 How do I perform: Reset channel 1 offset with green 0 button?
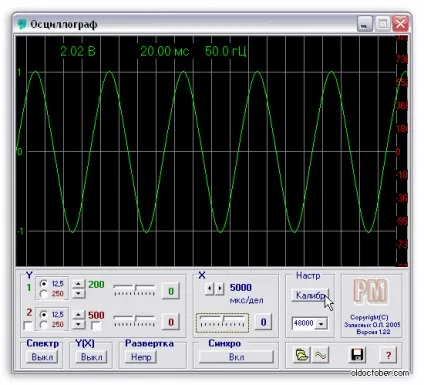(x=171, y=291)
